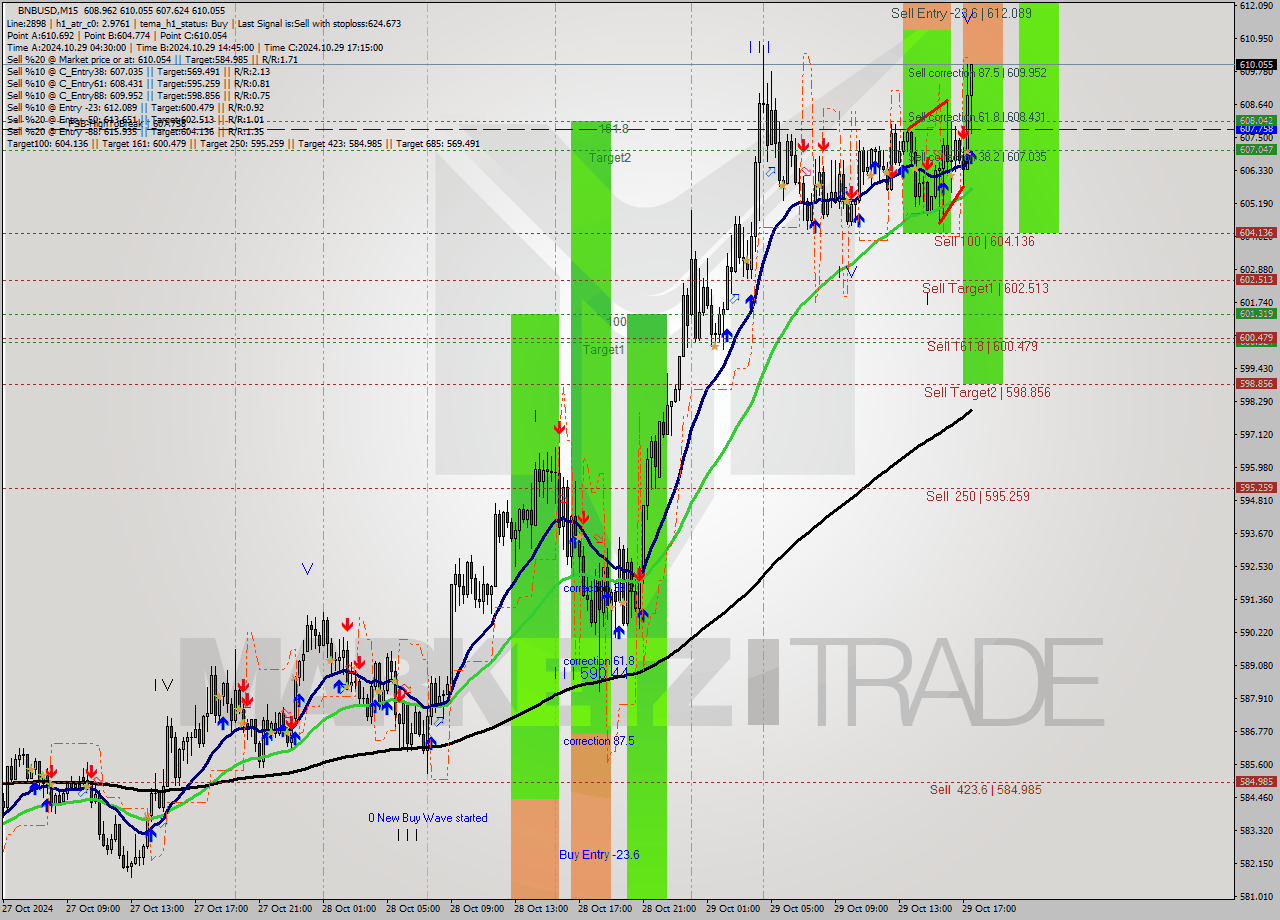Screen dimensions: 1280x920
Task: Click the 590.220 price scale value
Action: 1256,632
